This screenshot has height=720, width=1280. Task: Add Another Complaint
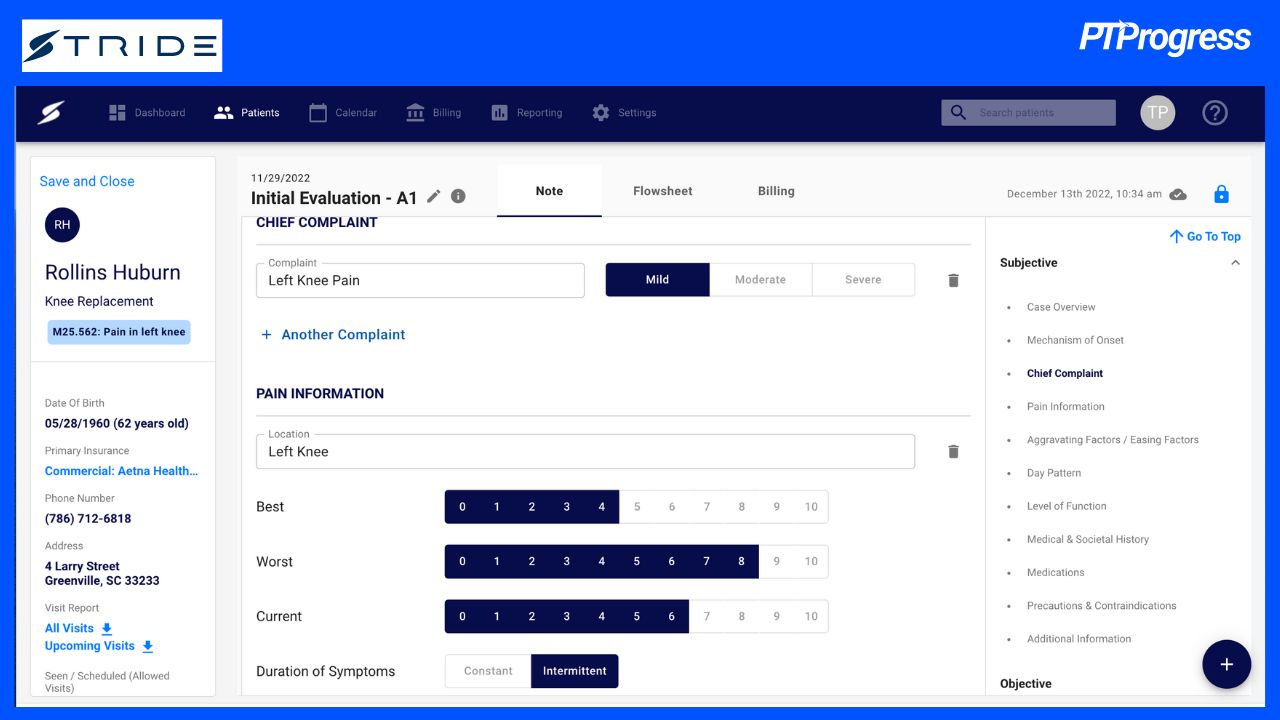coord(333,334)
